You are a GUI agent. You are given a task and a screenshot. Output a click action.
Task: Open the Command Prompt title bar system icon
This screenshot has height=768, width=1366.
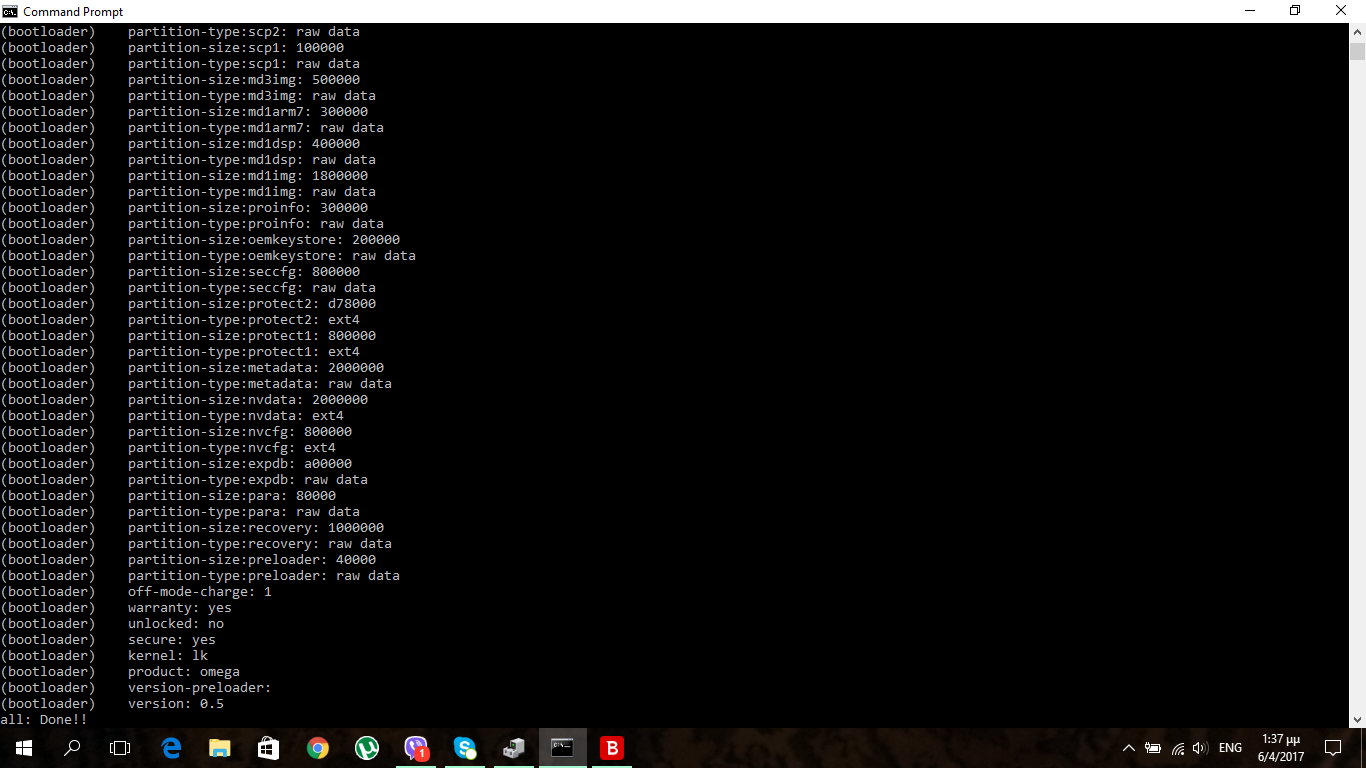pyautogui.click(x=10, y=11)
